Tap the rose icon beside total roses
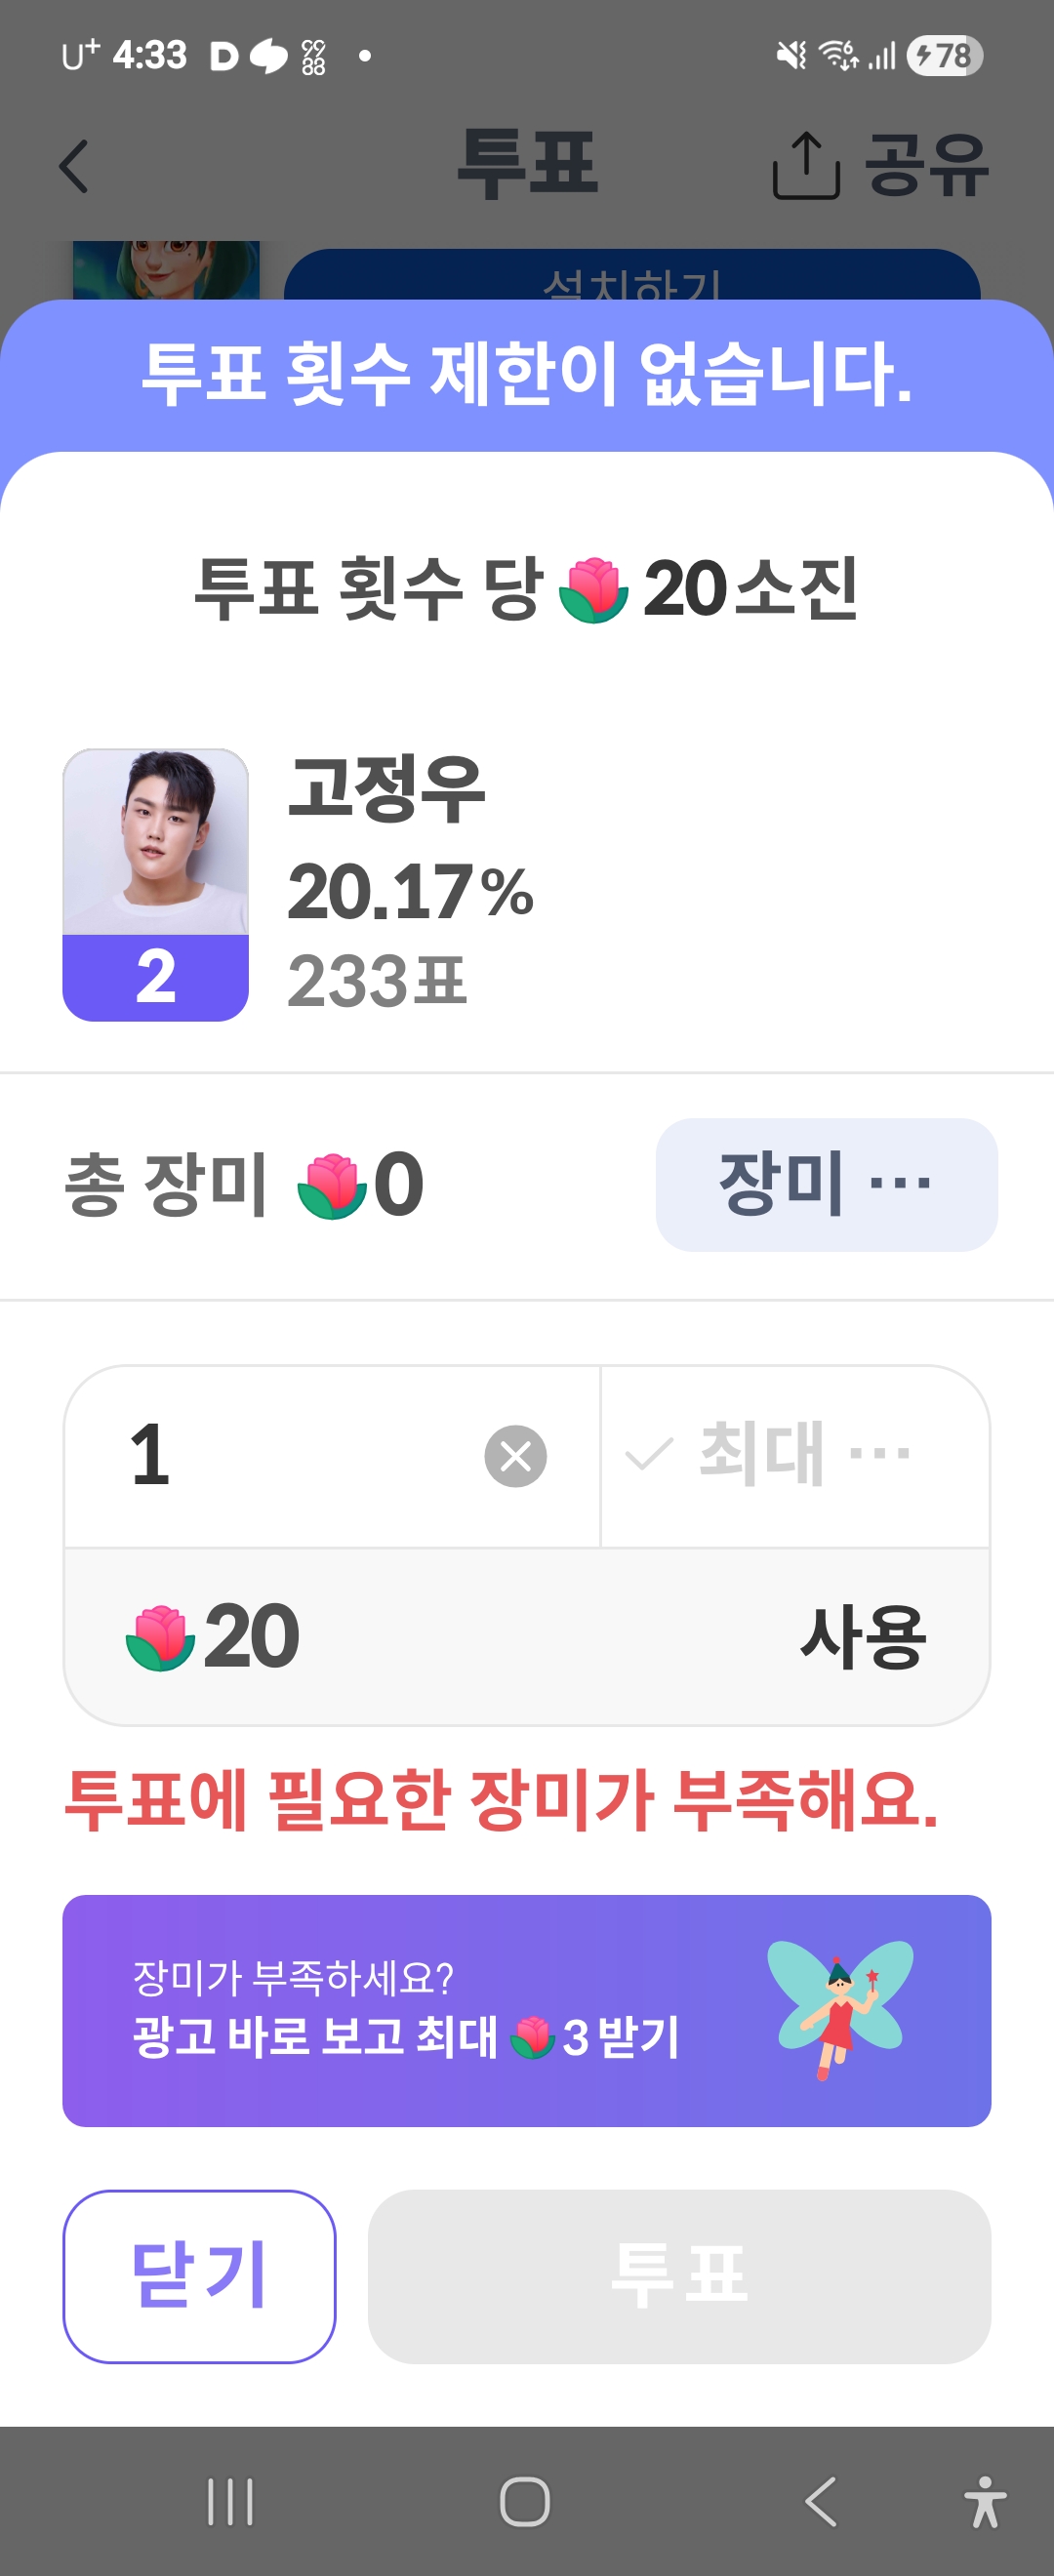Viewport: 1054px width, 2576px height. [x=331, y=1186]
